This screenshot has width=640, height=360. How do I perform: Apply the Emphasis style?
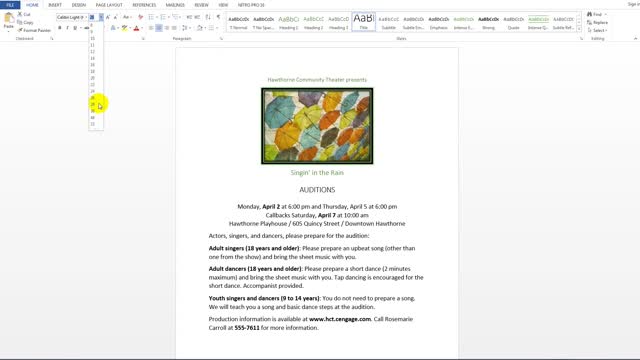click(439, 22)
